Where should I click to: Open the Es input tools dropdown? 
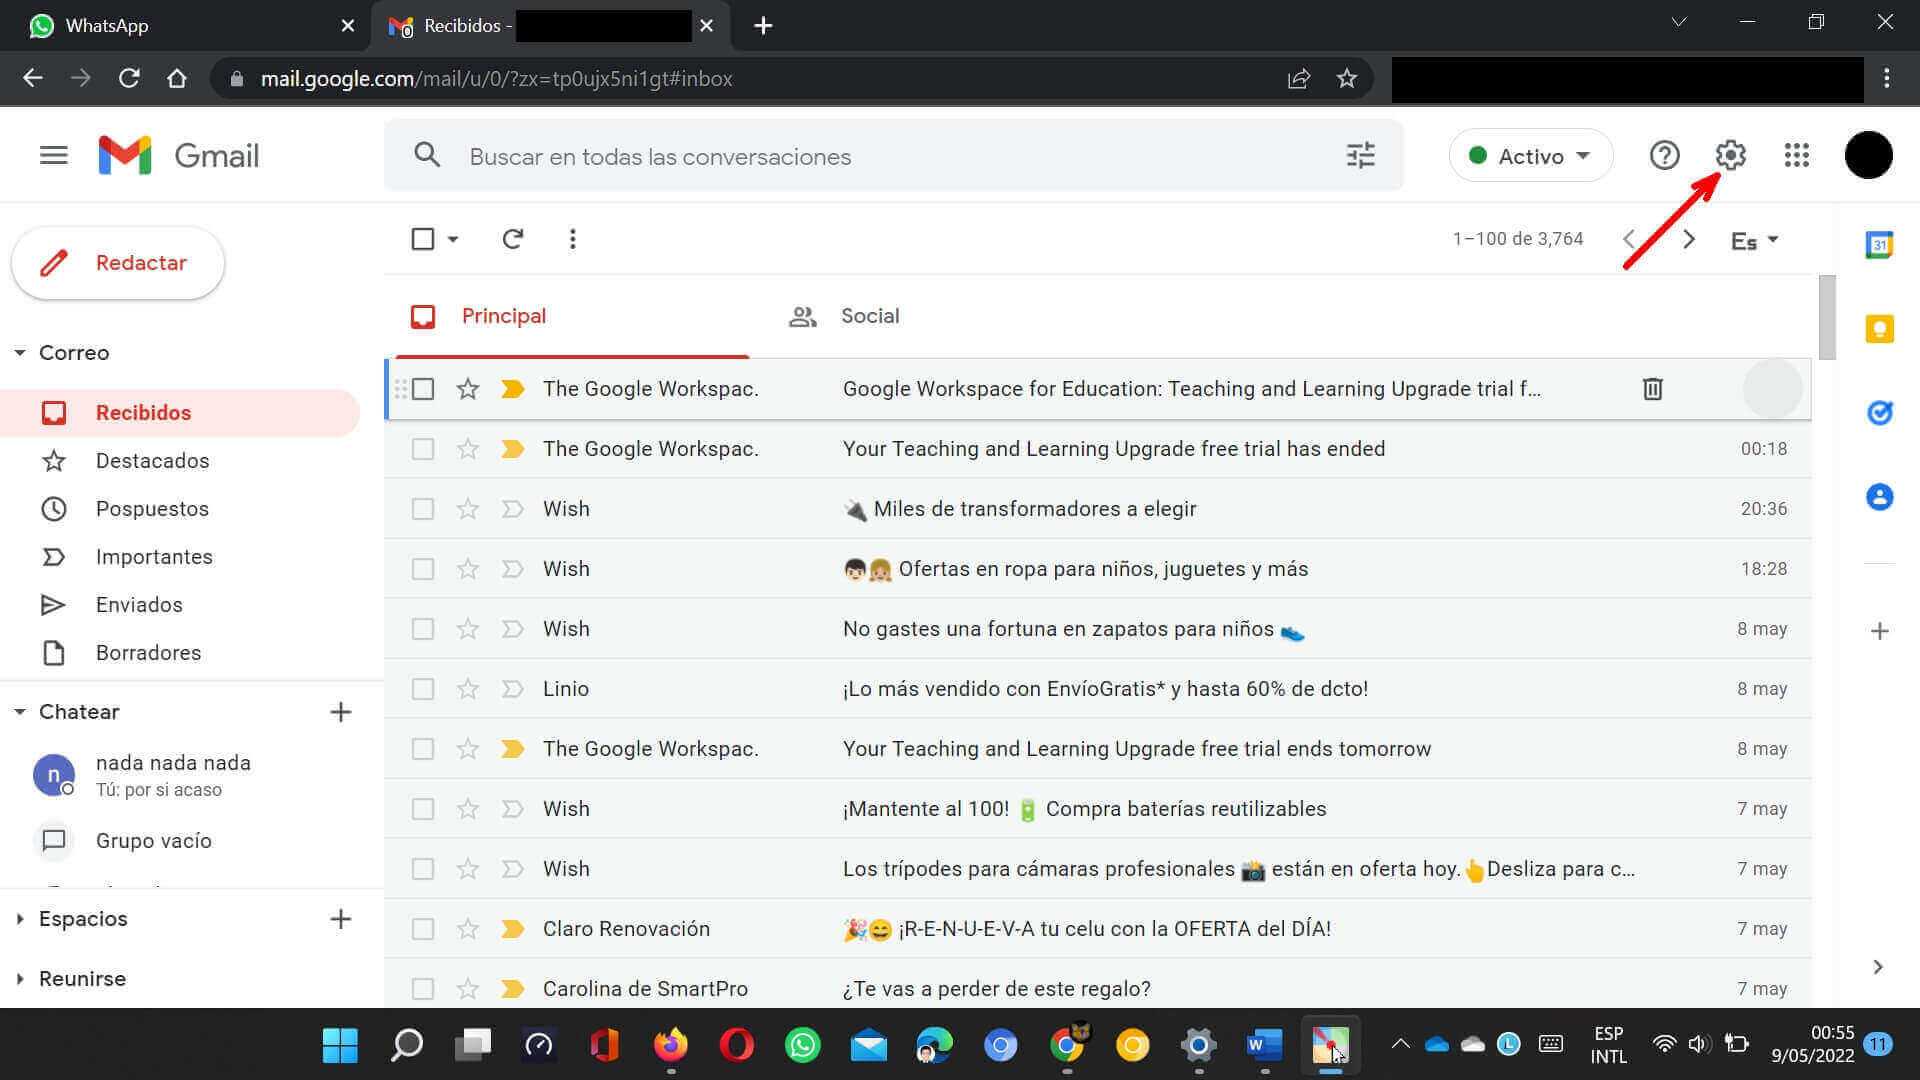[x=1754, y=240]
